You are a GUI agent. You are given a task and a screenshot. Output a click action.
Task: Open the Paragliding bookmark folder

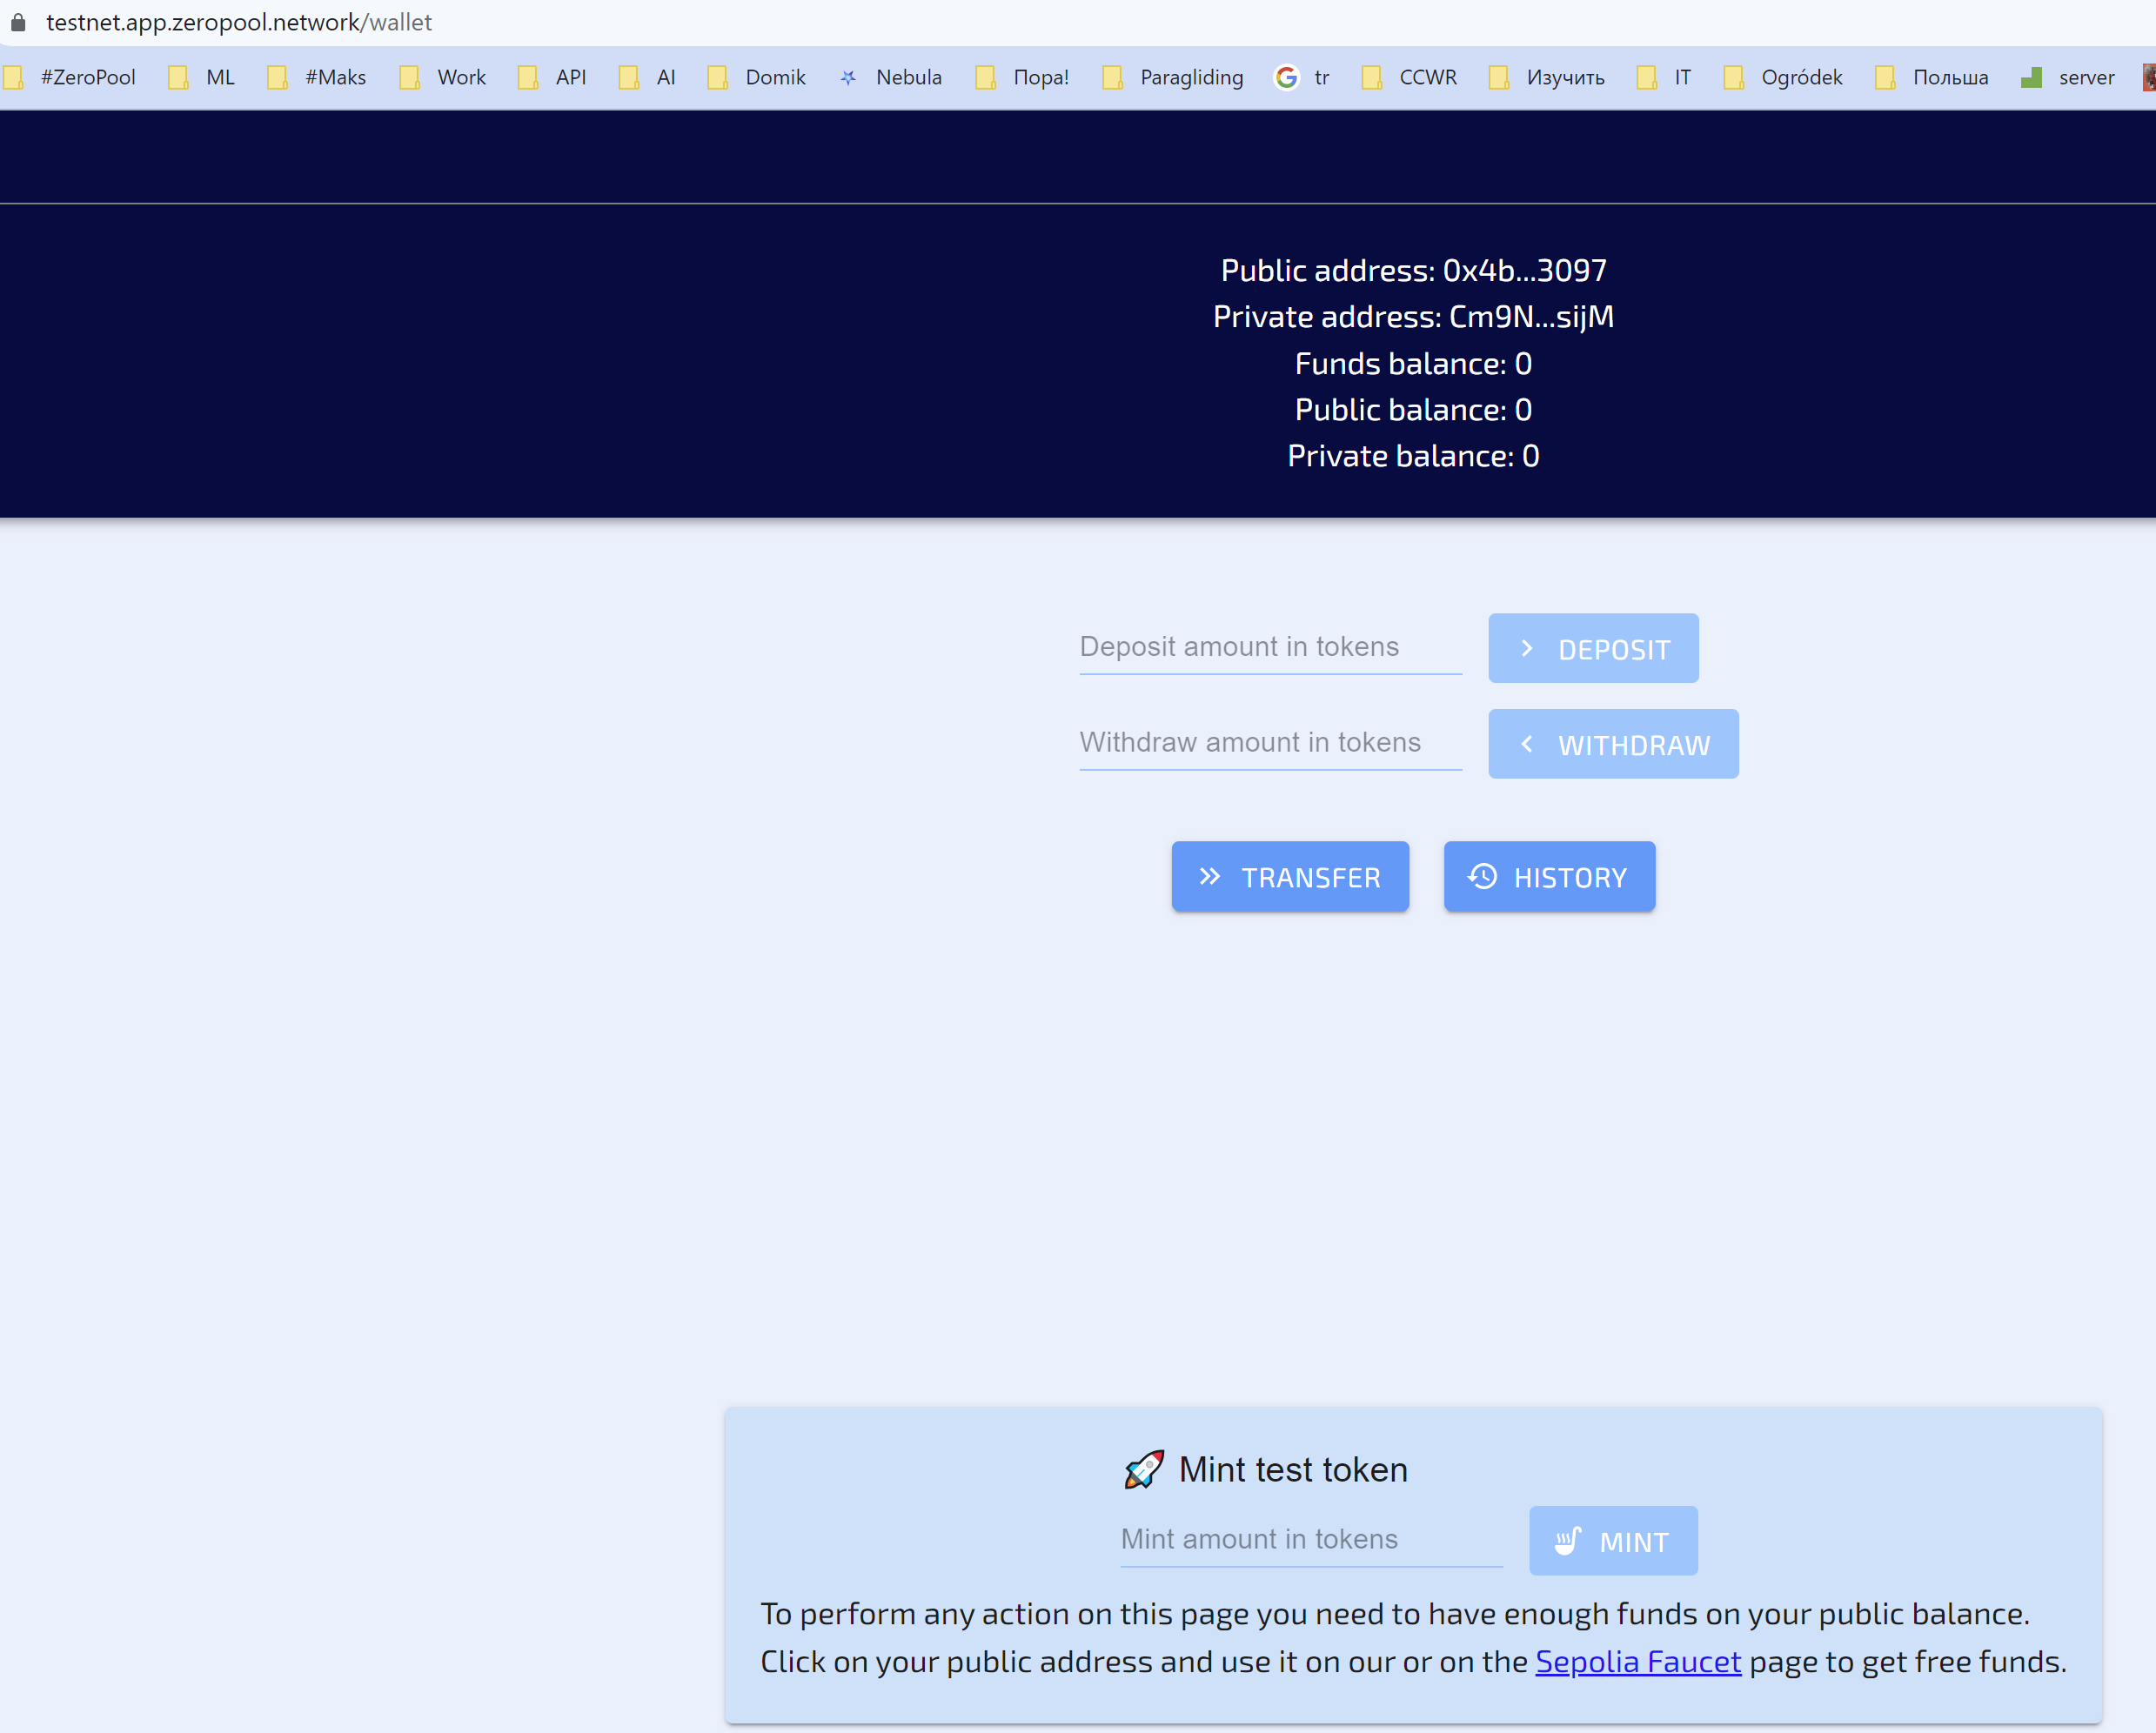(1173, 77)
